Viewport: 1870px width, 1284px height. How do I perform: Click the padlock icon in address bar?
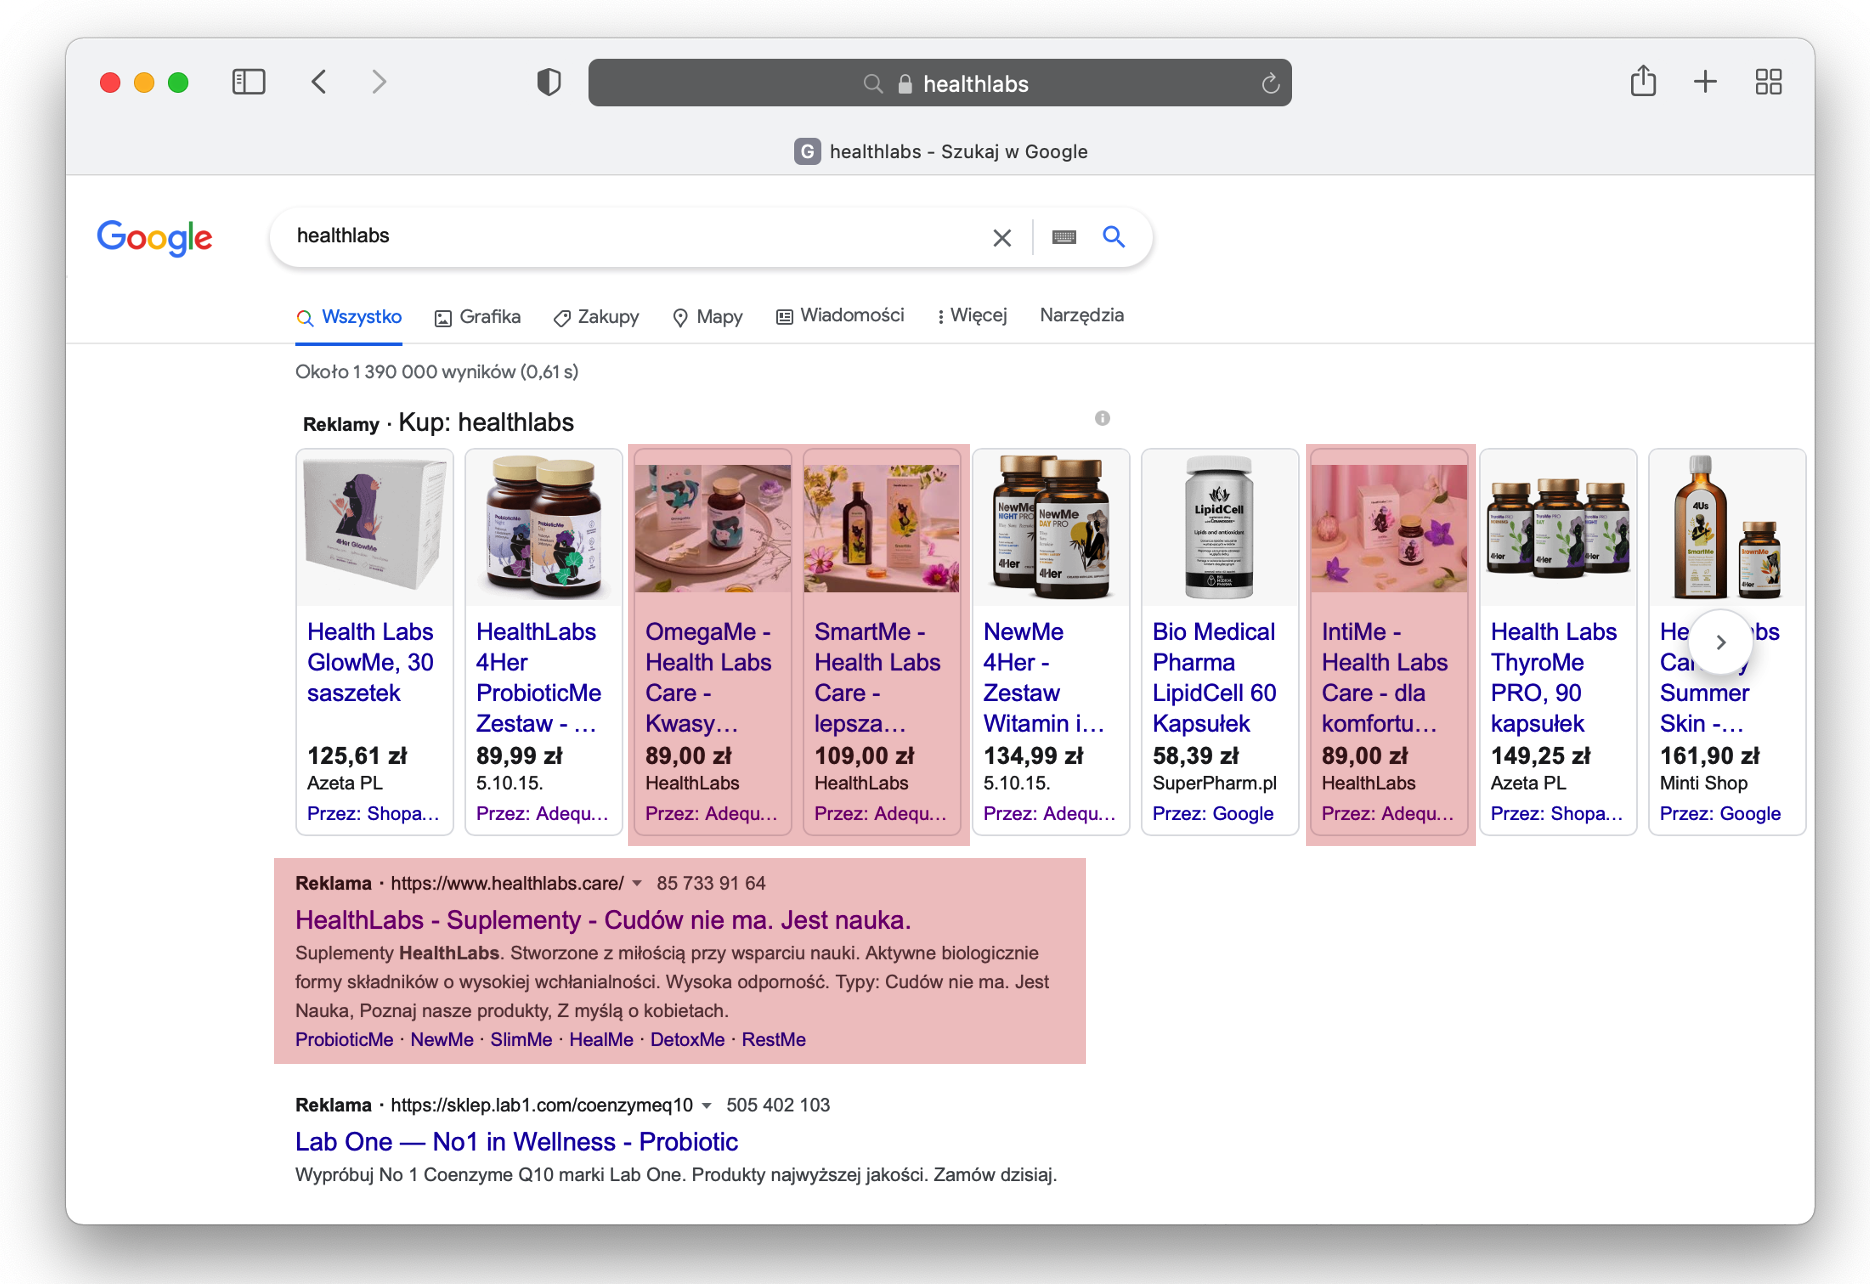pyautogui.click(x=905, y=84)
